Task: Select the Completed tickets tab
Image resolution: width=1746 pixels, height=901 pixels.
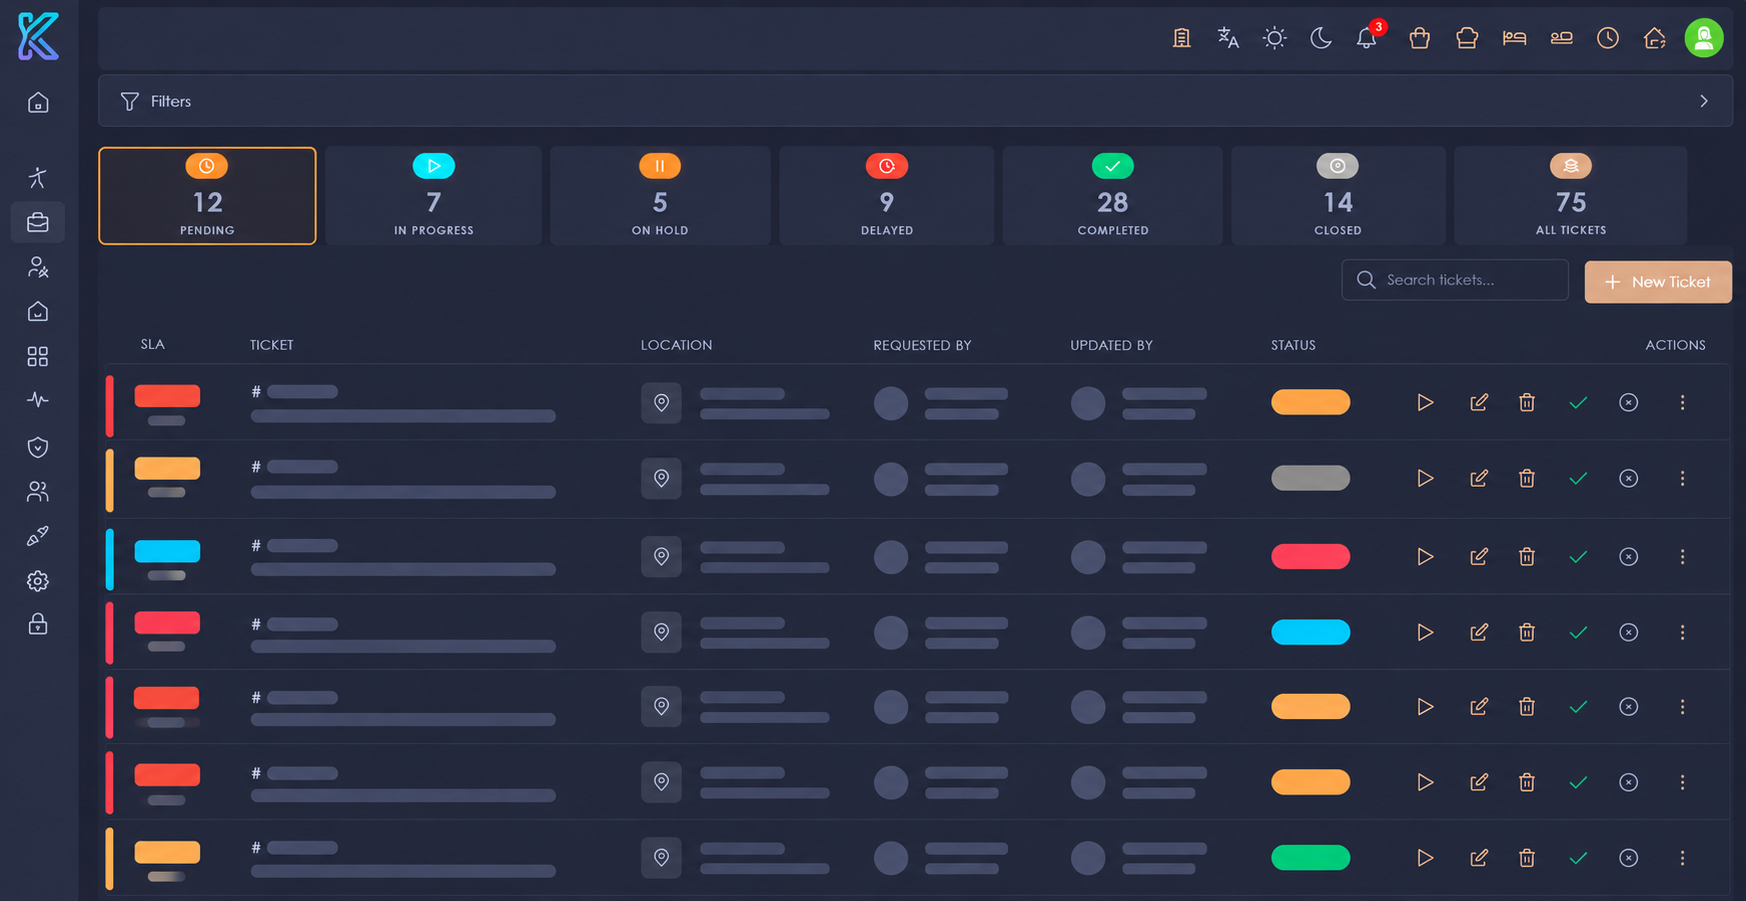Action: click(x=1113, y=196)
